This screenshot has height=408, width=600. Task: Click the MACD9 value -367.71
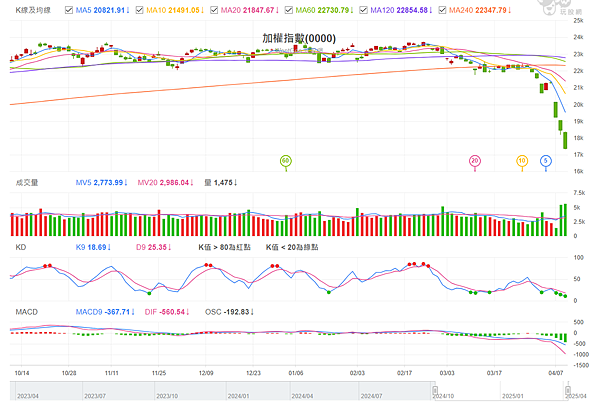click(117, 312)
